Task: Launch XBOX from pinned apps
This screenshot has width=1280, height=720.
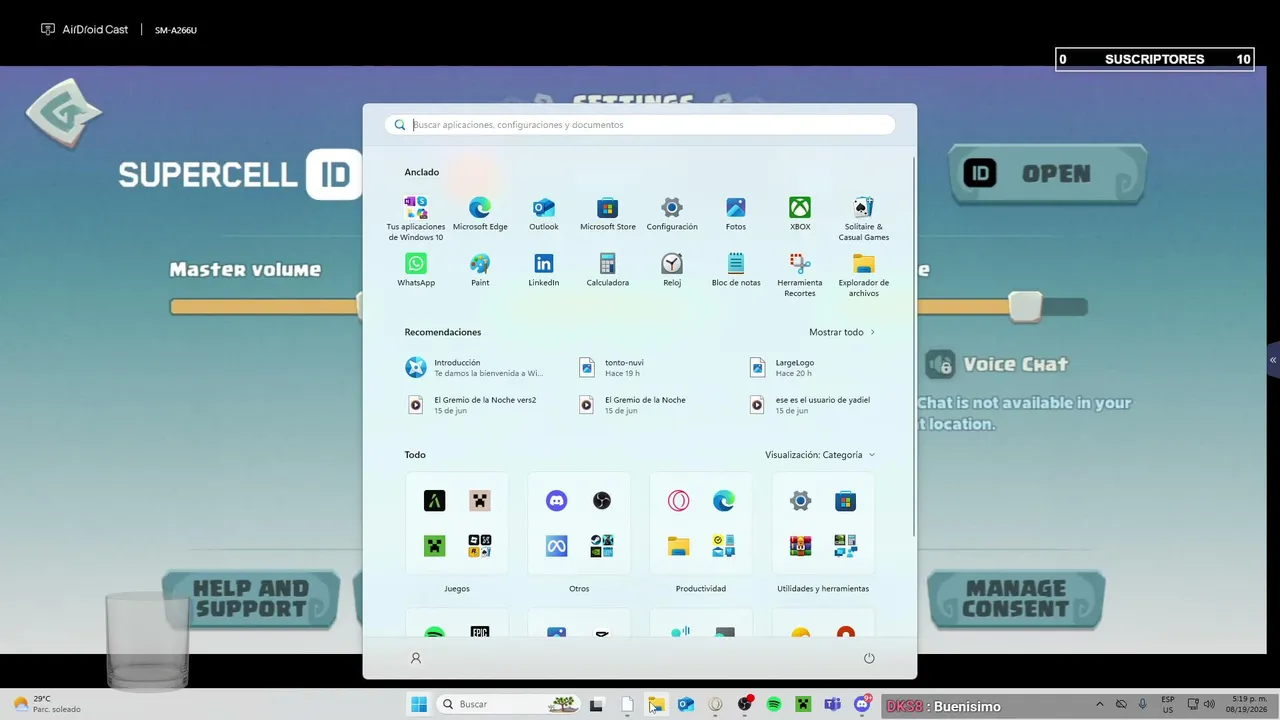Action: pos(800,214)
